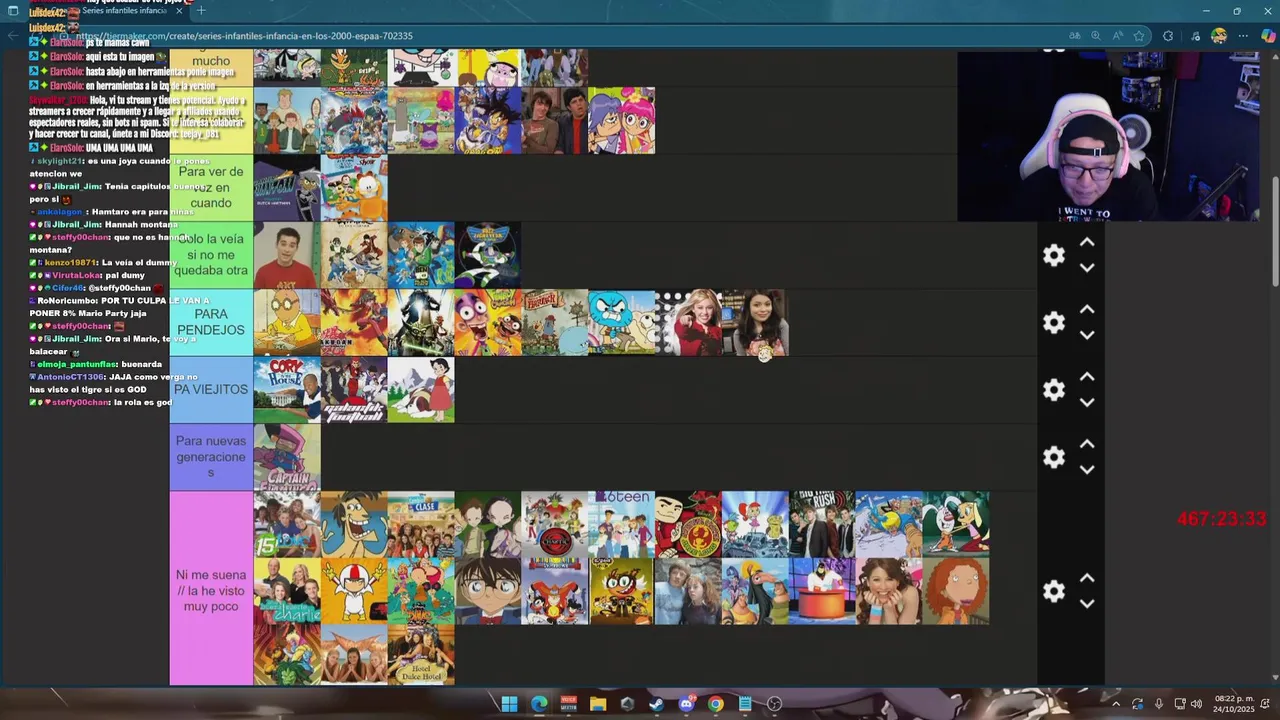
Task: Open Microsoft Edge from the taskbar
Action: (539, 704)
